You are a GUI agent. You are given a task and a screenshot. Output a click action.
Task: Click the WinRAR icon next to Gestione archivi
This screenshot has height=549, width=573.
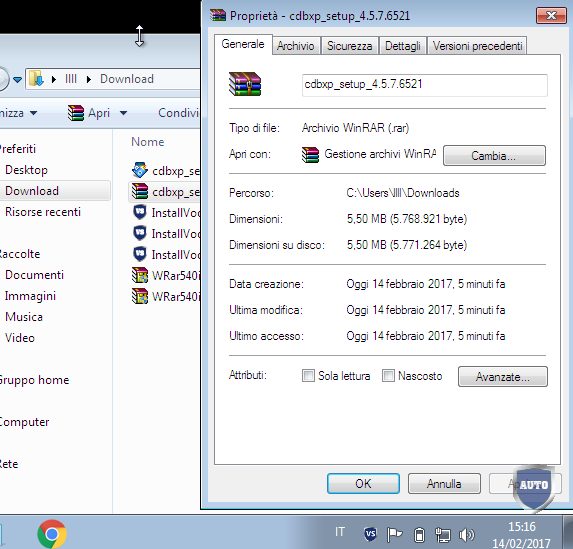click(310, 154)
